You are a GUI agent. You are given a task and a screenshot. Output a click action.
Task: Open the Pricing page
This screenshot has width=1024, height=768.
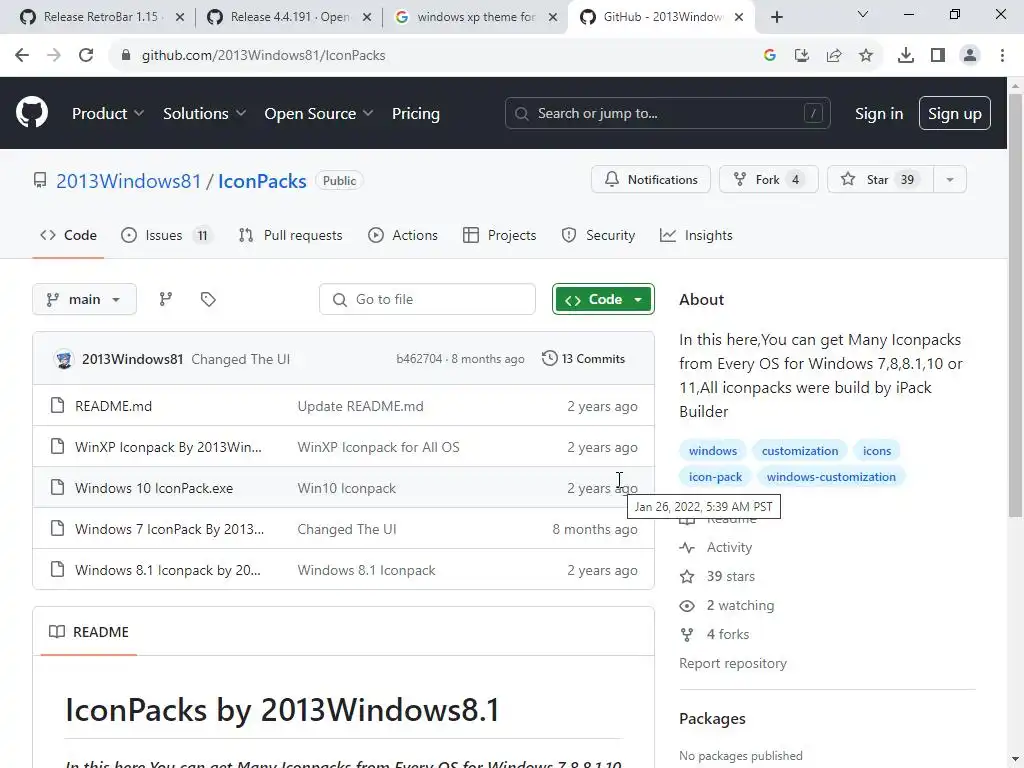click(415, 113)
